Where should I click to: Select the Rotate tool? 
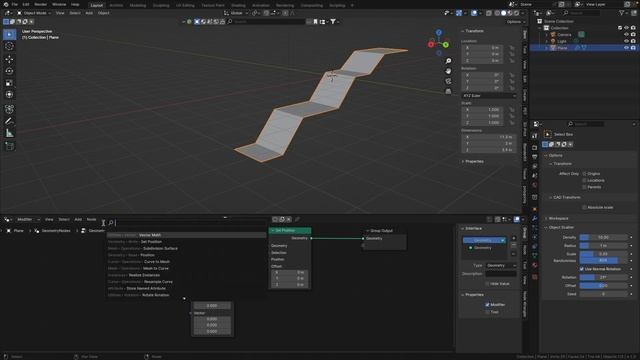click(9, 71)
